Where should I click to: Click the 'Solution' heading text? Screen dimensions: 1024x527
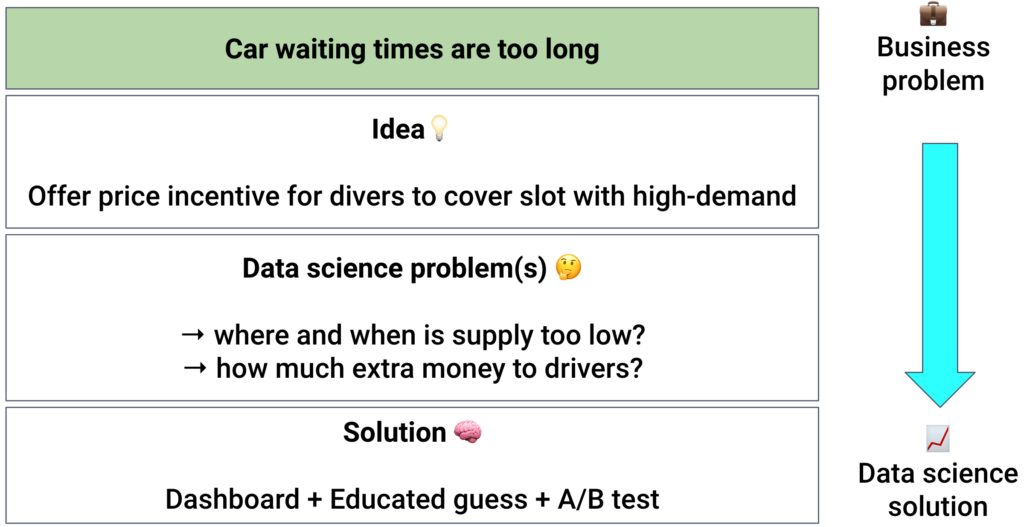tap(394, 432)
